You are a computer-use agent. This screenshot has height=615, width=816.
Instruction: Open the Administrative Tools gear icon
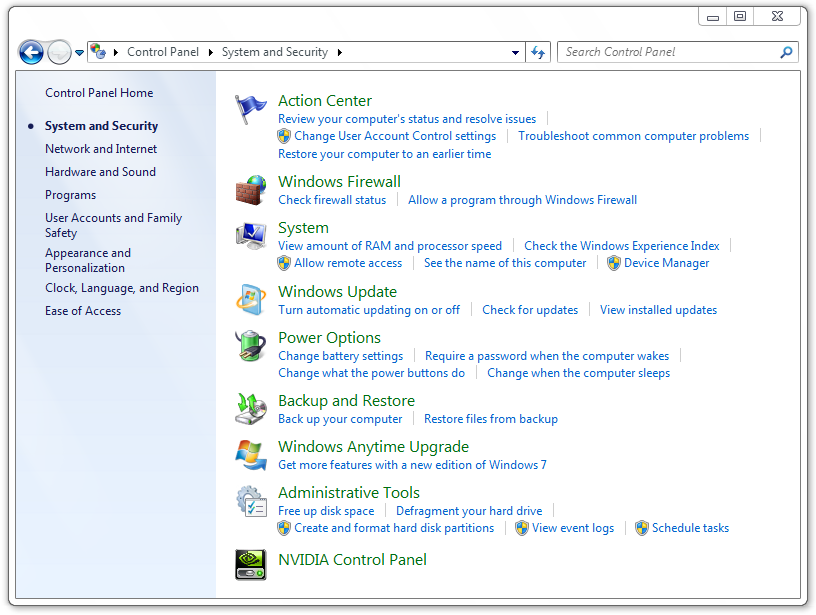(251, 501)
